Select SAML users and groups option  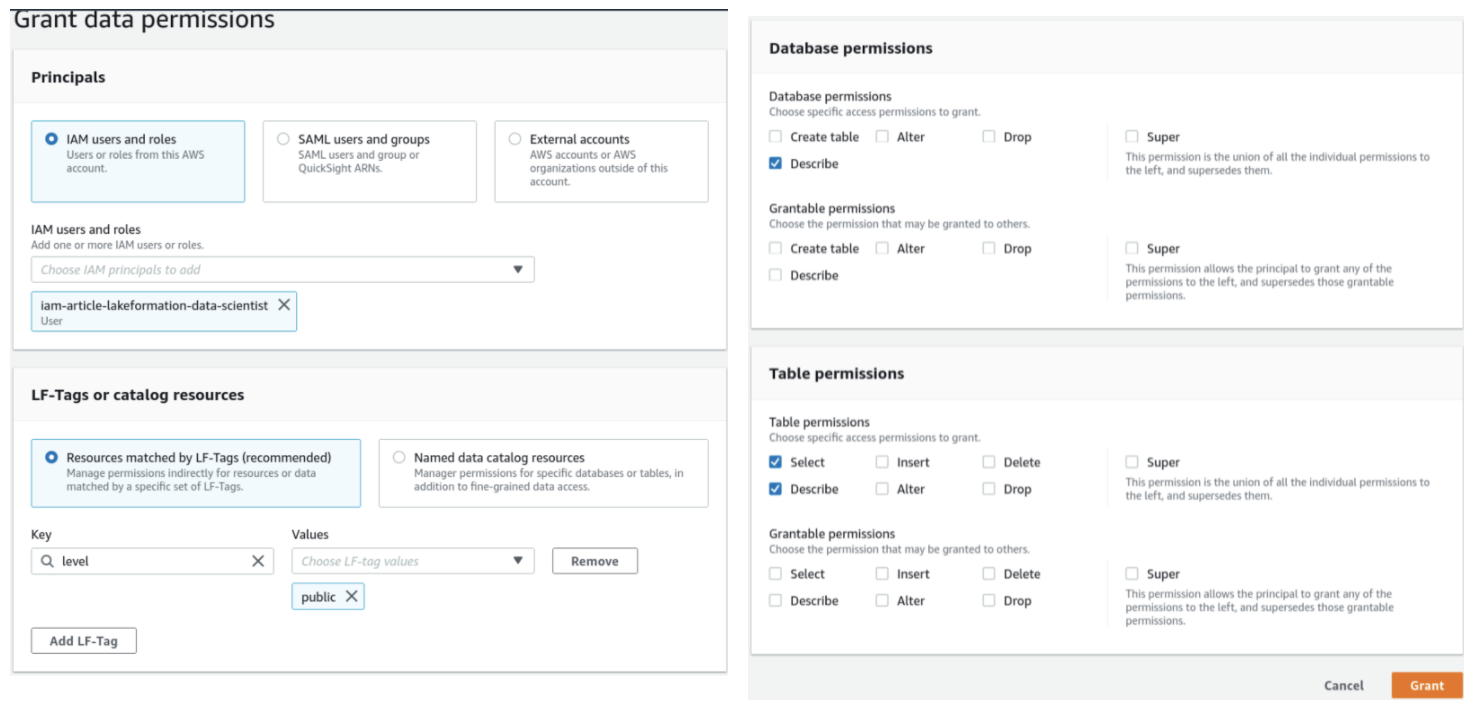click(x=369, y=162)
